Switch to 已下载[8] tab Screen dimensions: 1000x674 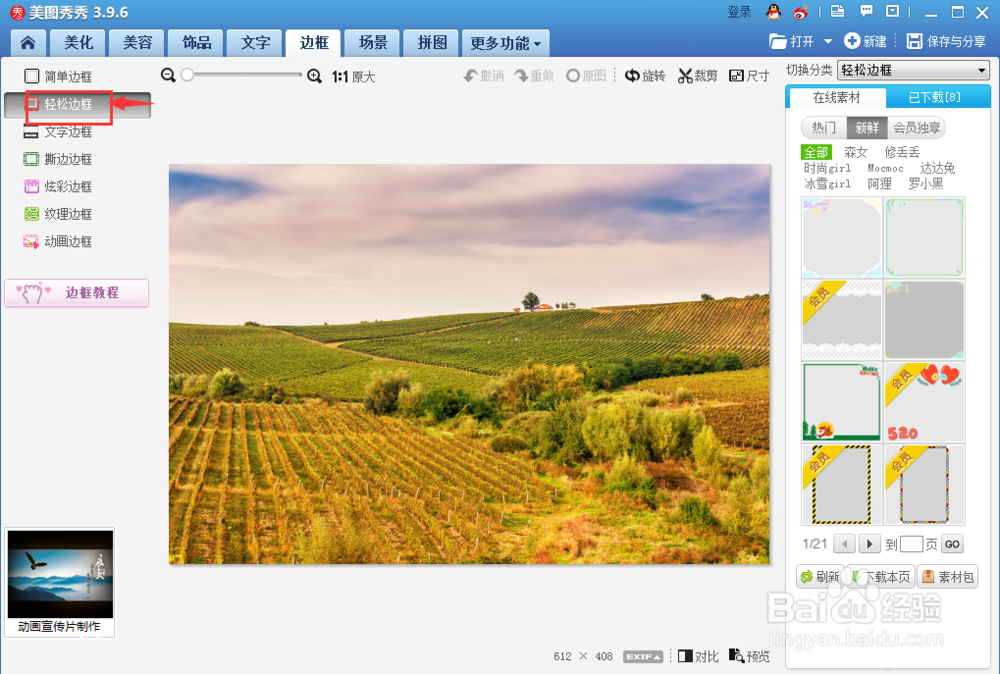(934, 98)
